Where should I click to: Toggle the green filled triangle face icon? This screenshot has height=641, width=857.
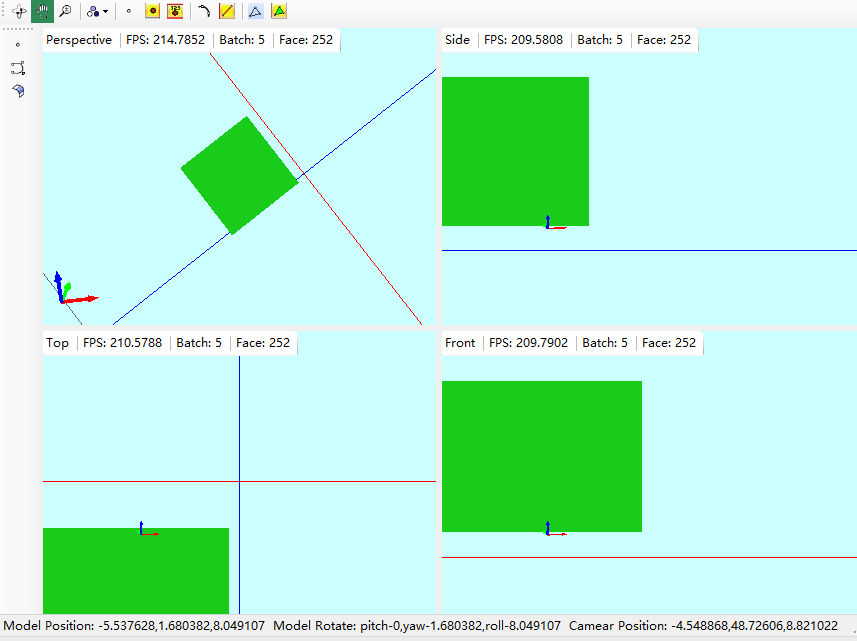coord(279,11)
